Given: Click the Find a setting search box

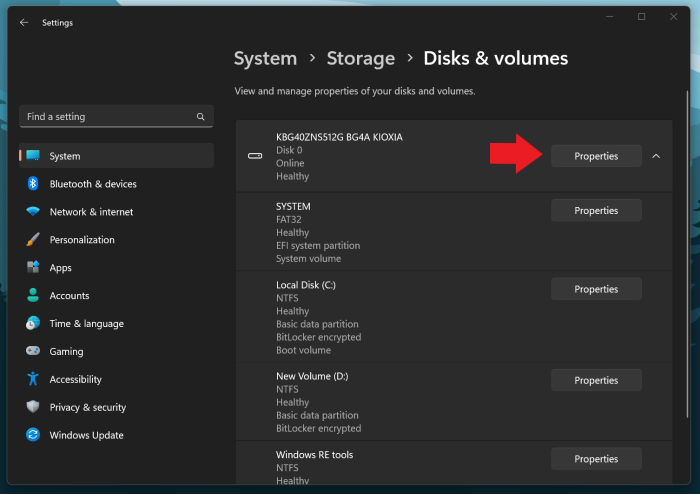Looking at the screenshot, I should [x=116, y=116].
